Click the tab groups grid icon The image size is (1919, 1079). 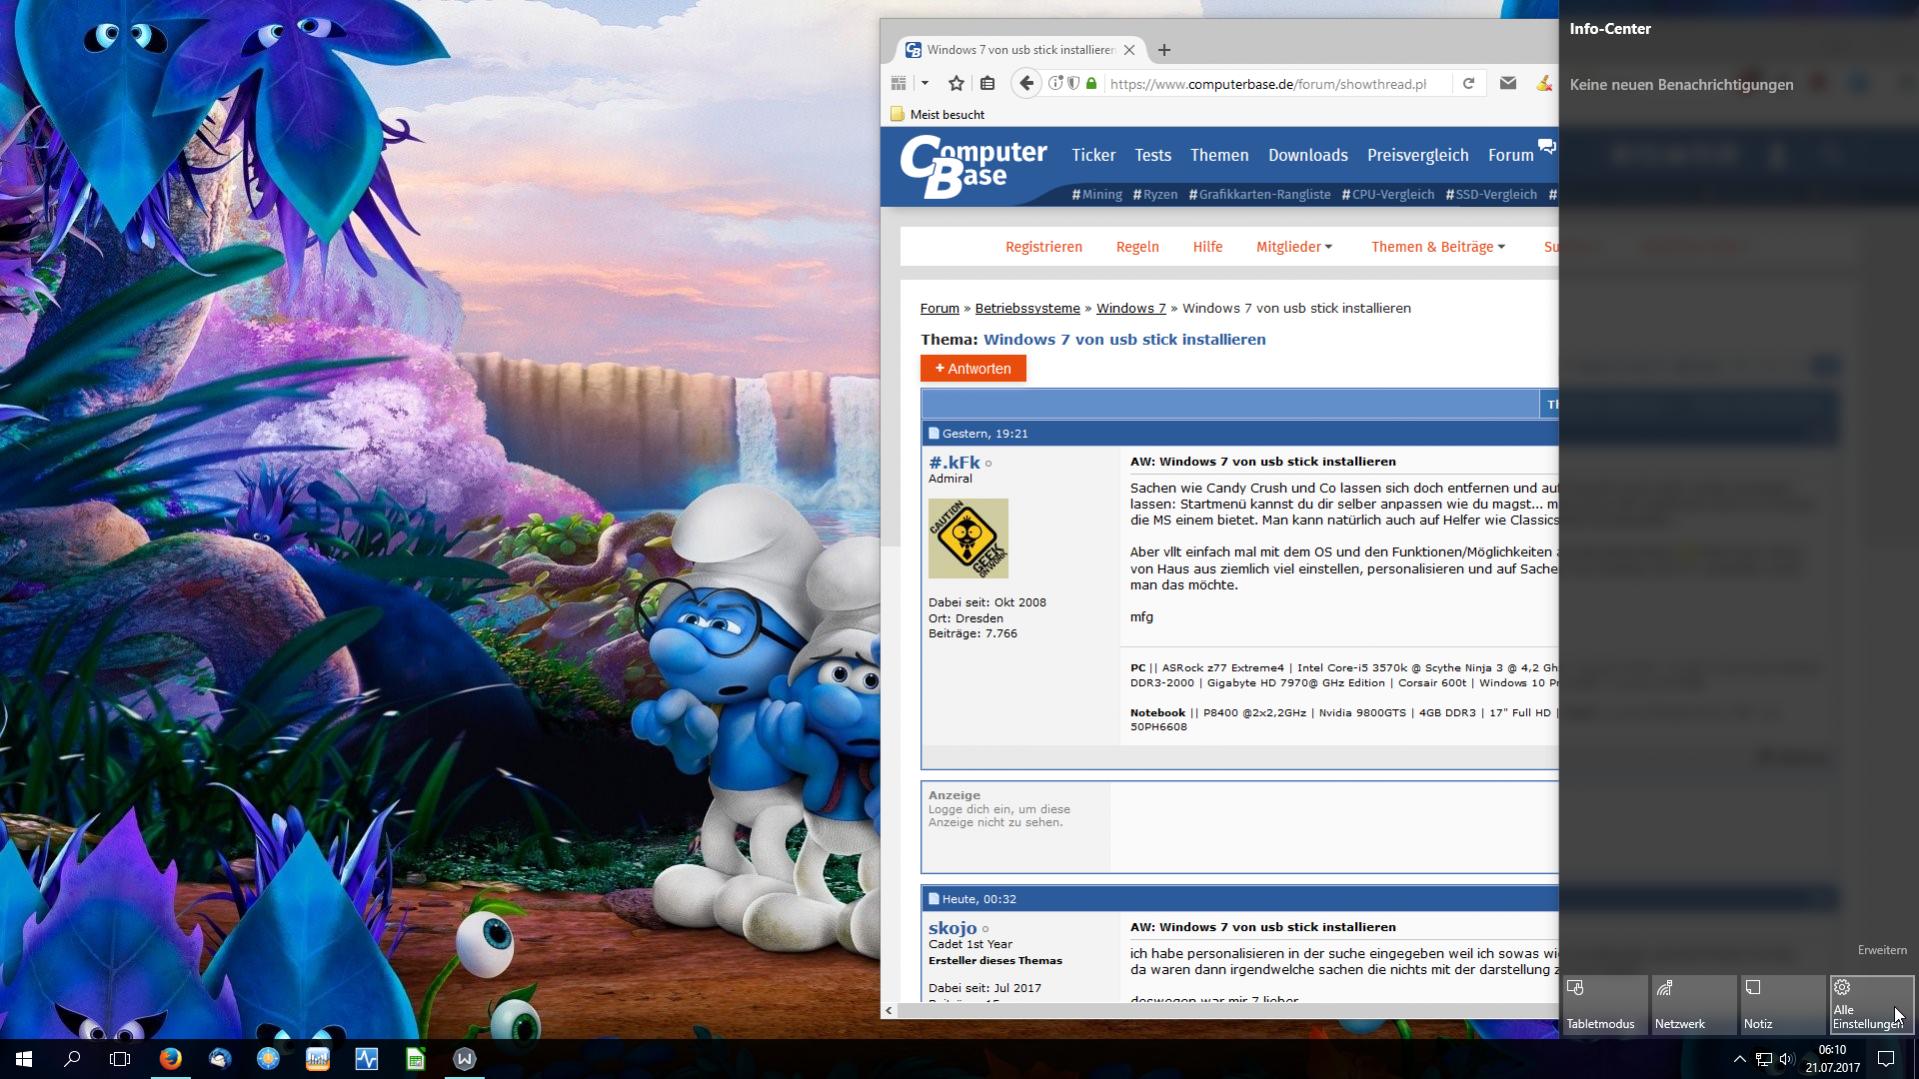(899, 84)
